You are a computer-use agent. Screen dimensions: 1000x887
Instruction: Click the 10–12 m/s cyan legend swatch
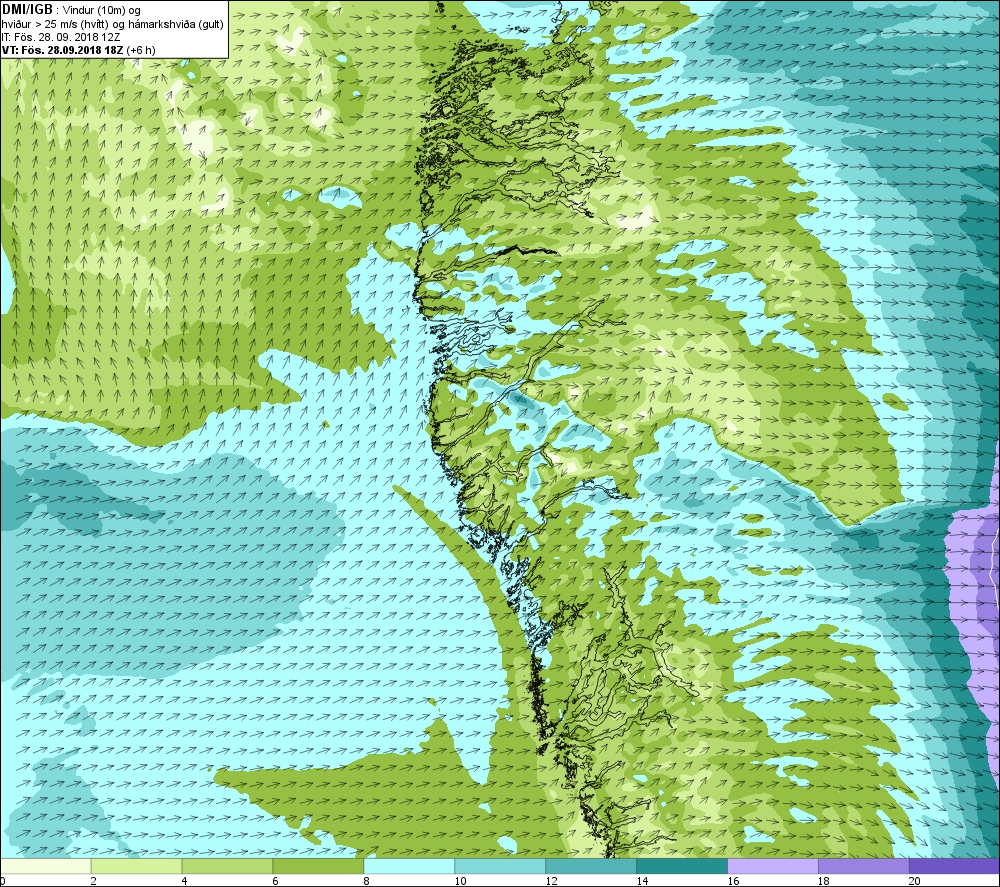click(500, 866)
